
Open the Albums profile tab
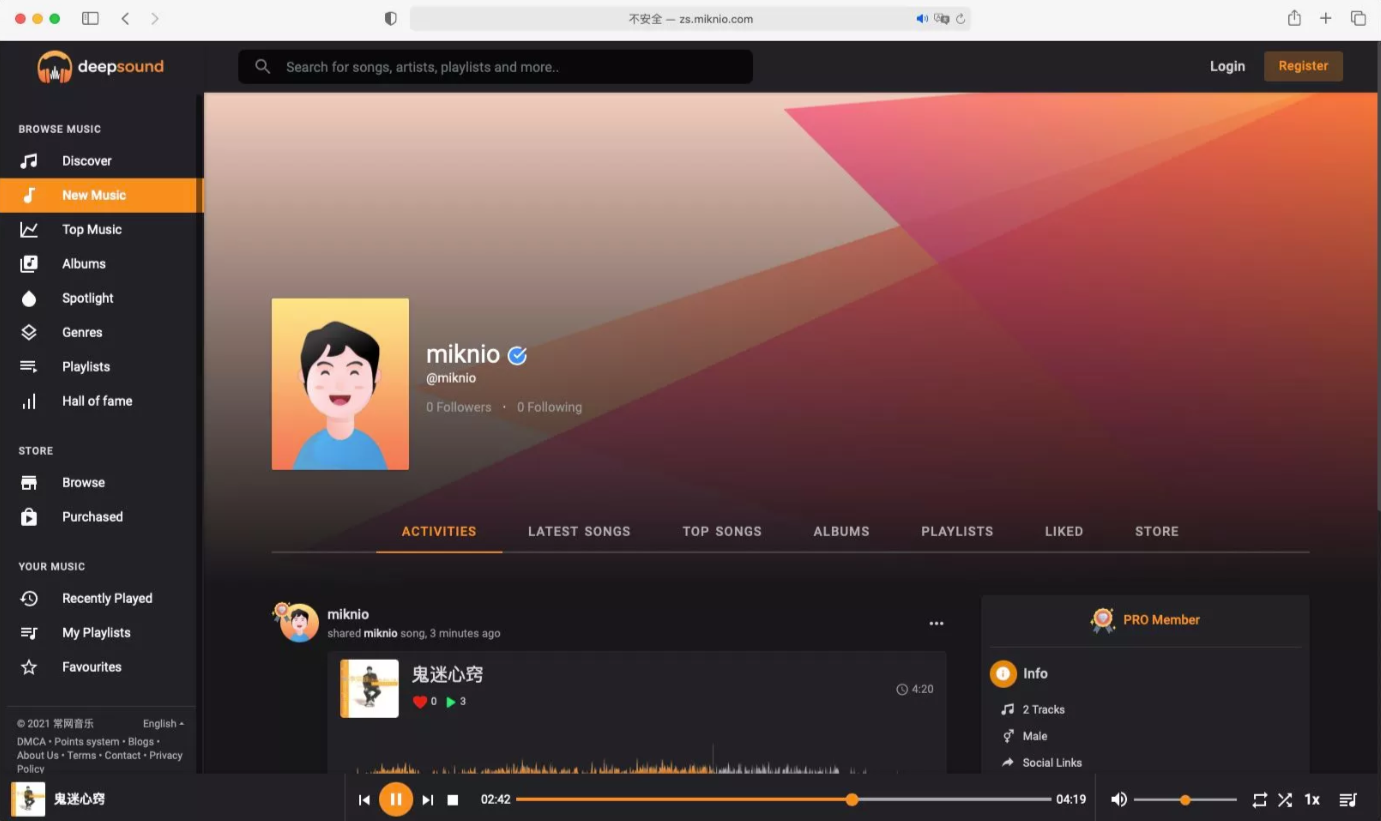841,532
